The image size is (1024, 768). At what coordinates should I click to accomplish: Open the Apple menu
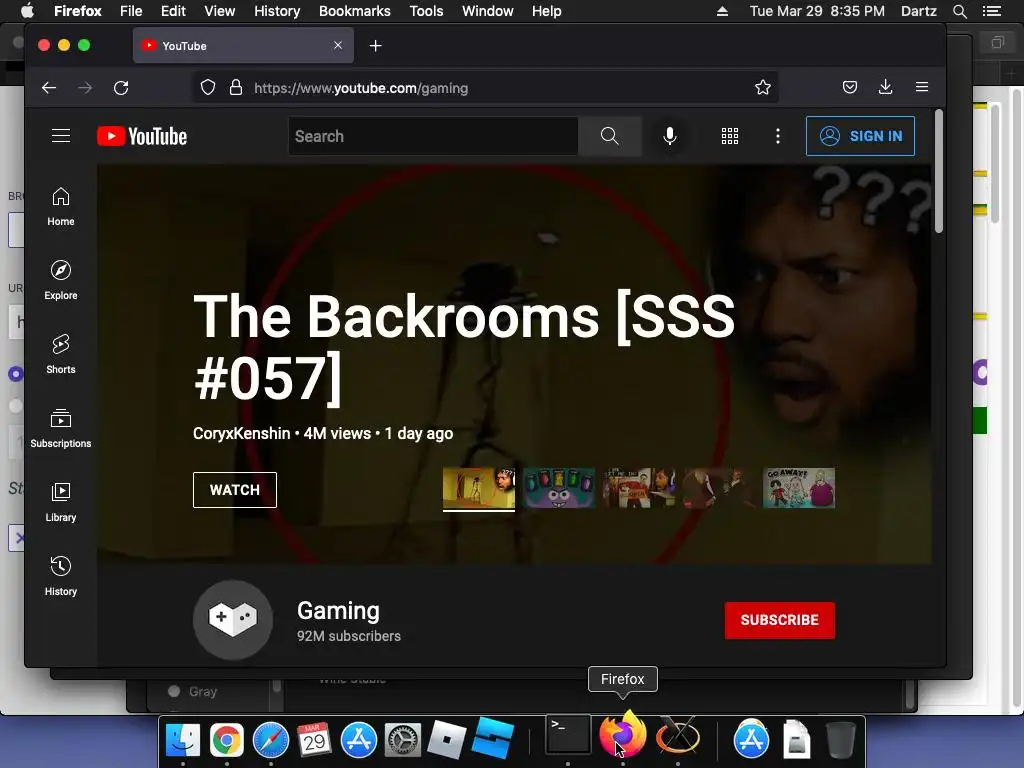[27, 10]
